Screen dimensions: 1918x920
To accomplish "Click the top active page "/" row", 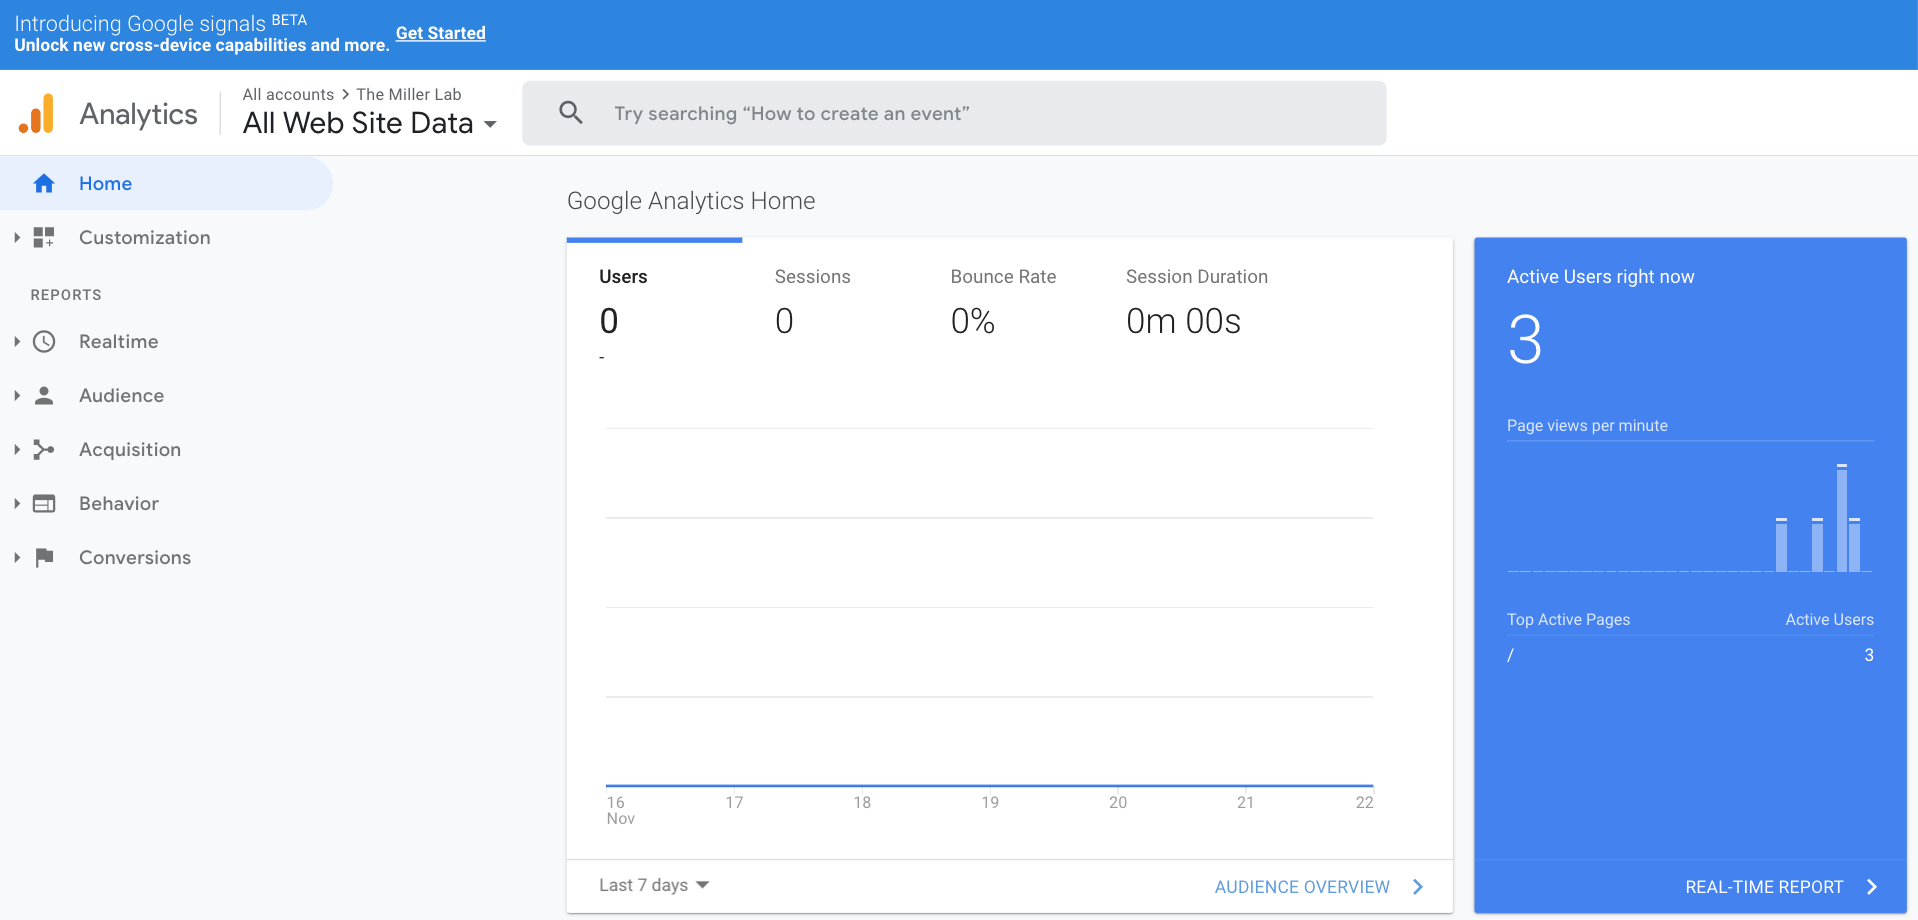I will (x=1690, y=655).
